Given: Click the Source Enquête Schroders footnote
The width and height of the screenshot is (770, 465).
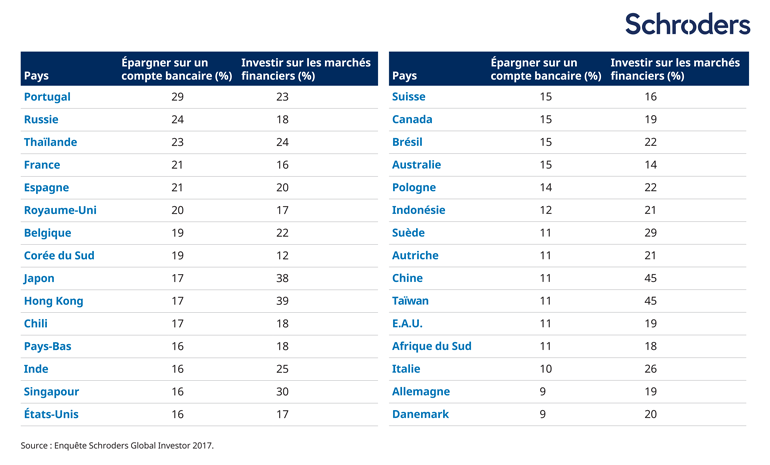Looking at the screenshot, I should point(117,445).
